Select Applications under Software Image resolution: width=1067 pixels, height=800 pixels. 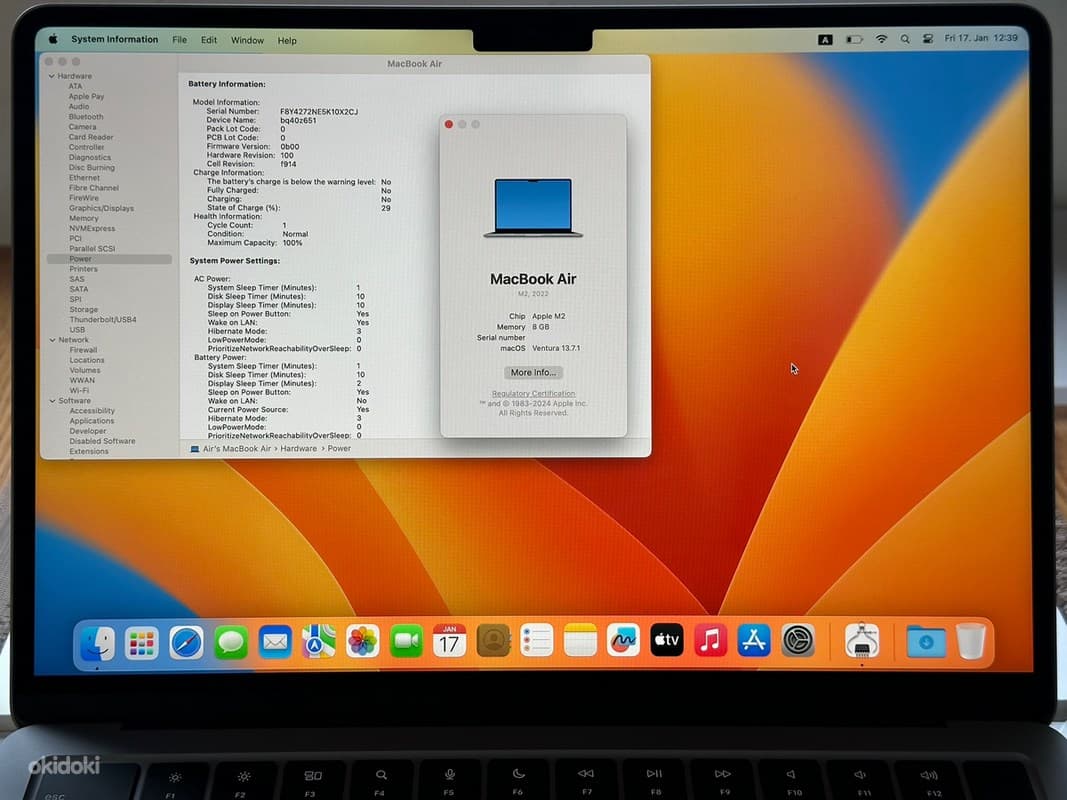[92, 421]
